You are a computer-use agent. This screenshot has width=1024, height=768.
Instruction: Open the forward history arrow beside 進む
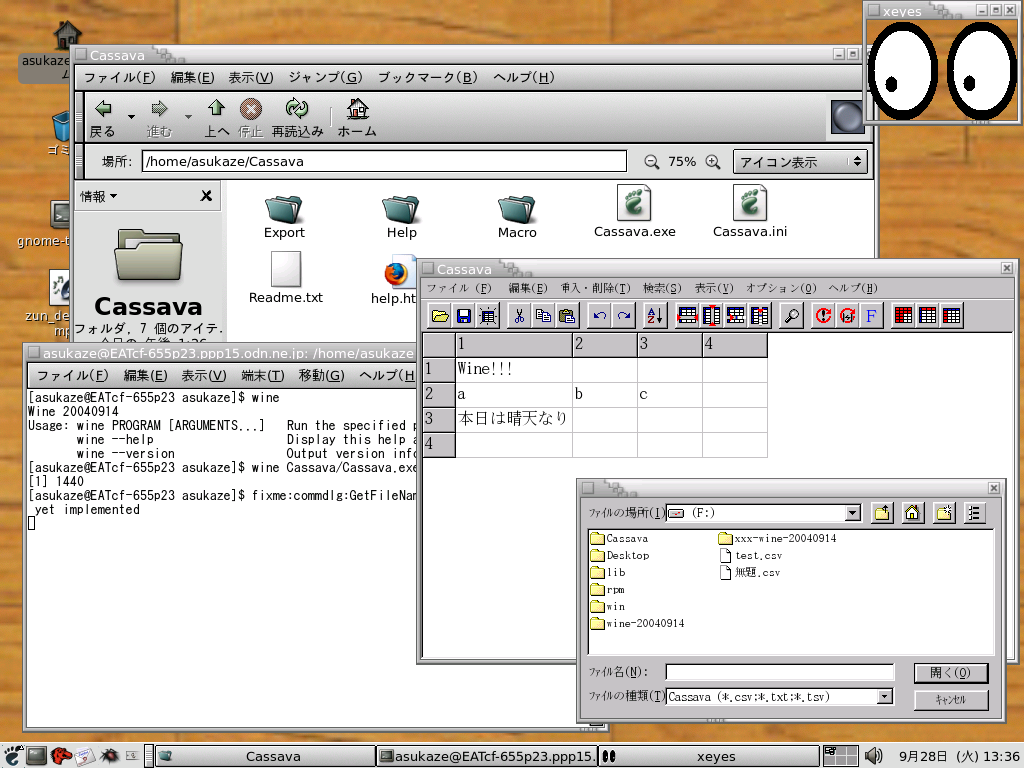pos(188,117)
